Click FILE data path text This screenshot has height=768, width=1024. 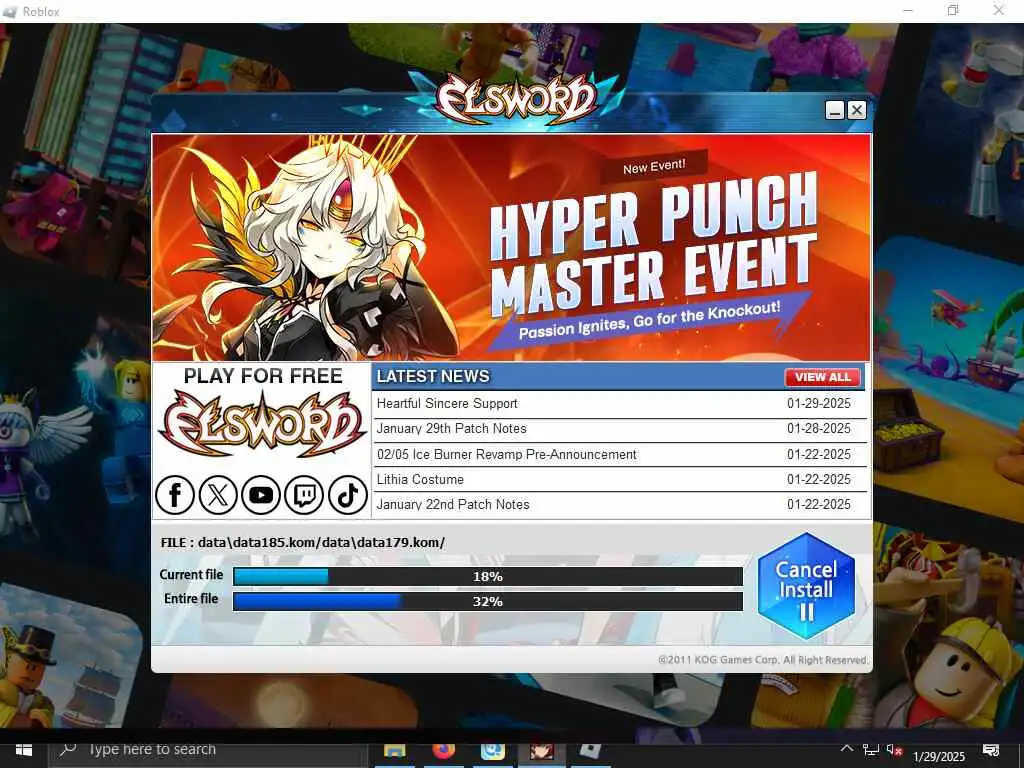[303, 543]
